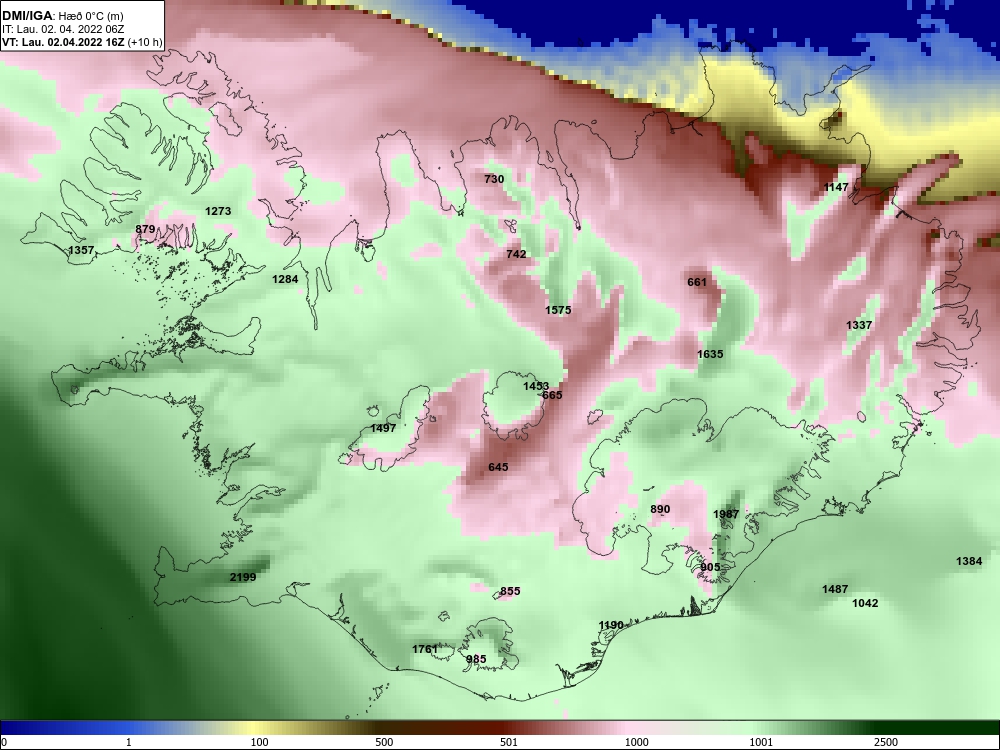Click the legend label 1001
The image size is (1000, 750).
[x=761, y=742]
